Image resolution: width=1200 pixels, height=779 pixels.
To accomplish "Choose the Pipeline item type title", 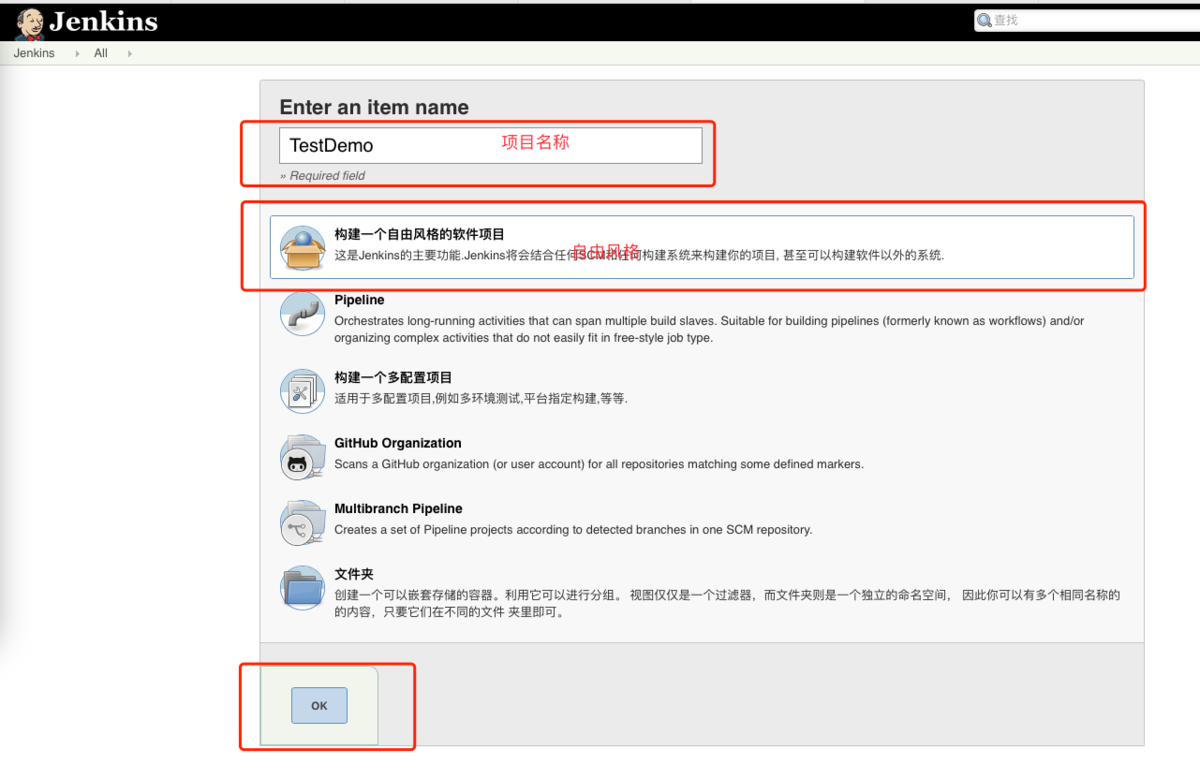I will (x=359, y=300).
